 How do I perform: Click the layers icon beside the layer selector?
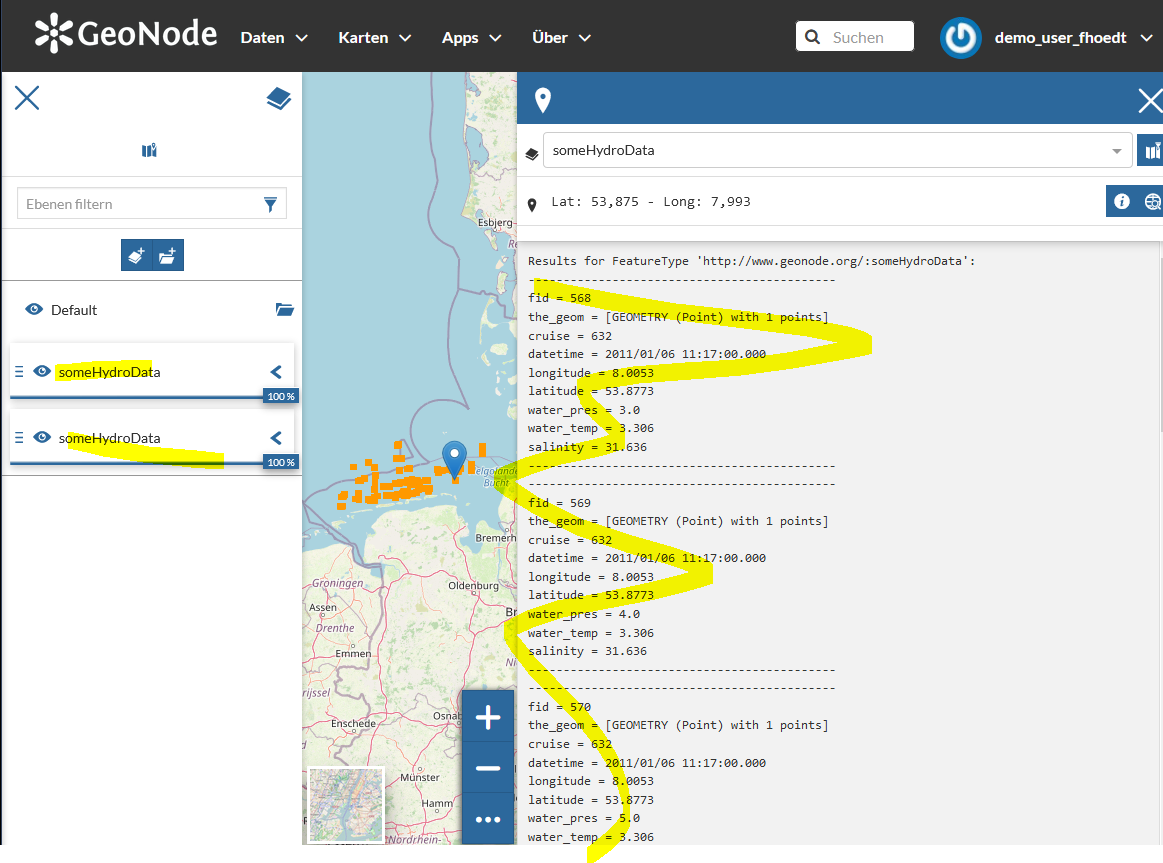tap(531, 153)
